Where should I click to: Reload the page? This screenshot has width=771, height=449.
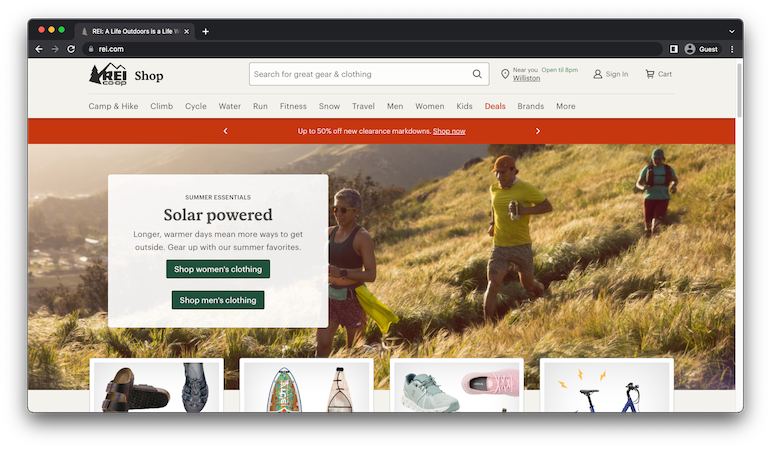pos(71,49)
